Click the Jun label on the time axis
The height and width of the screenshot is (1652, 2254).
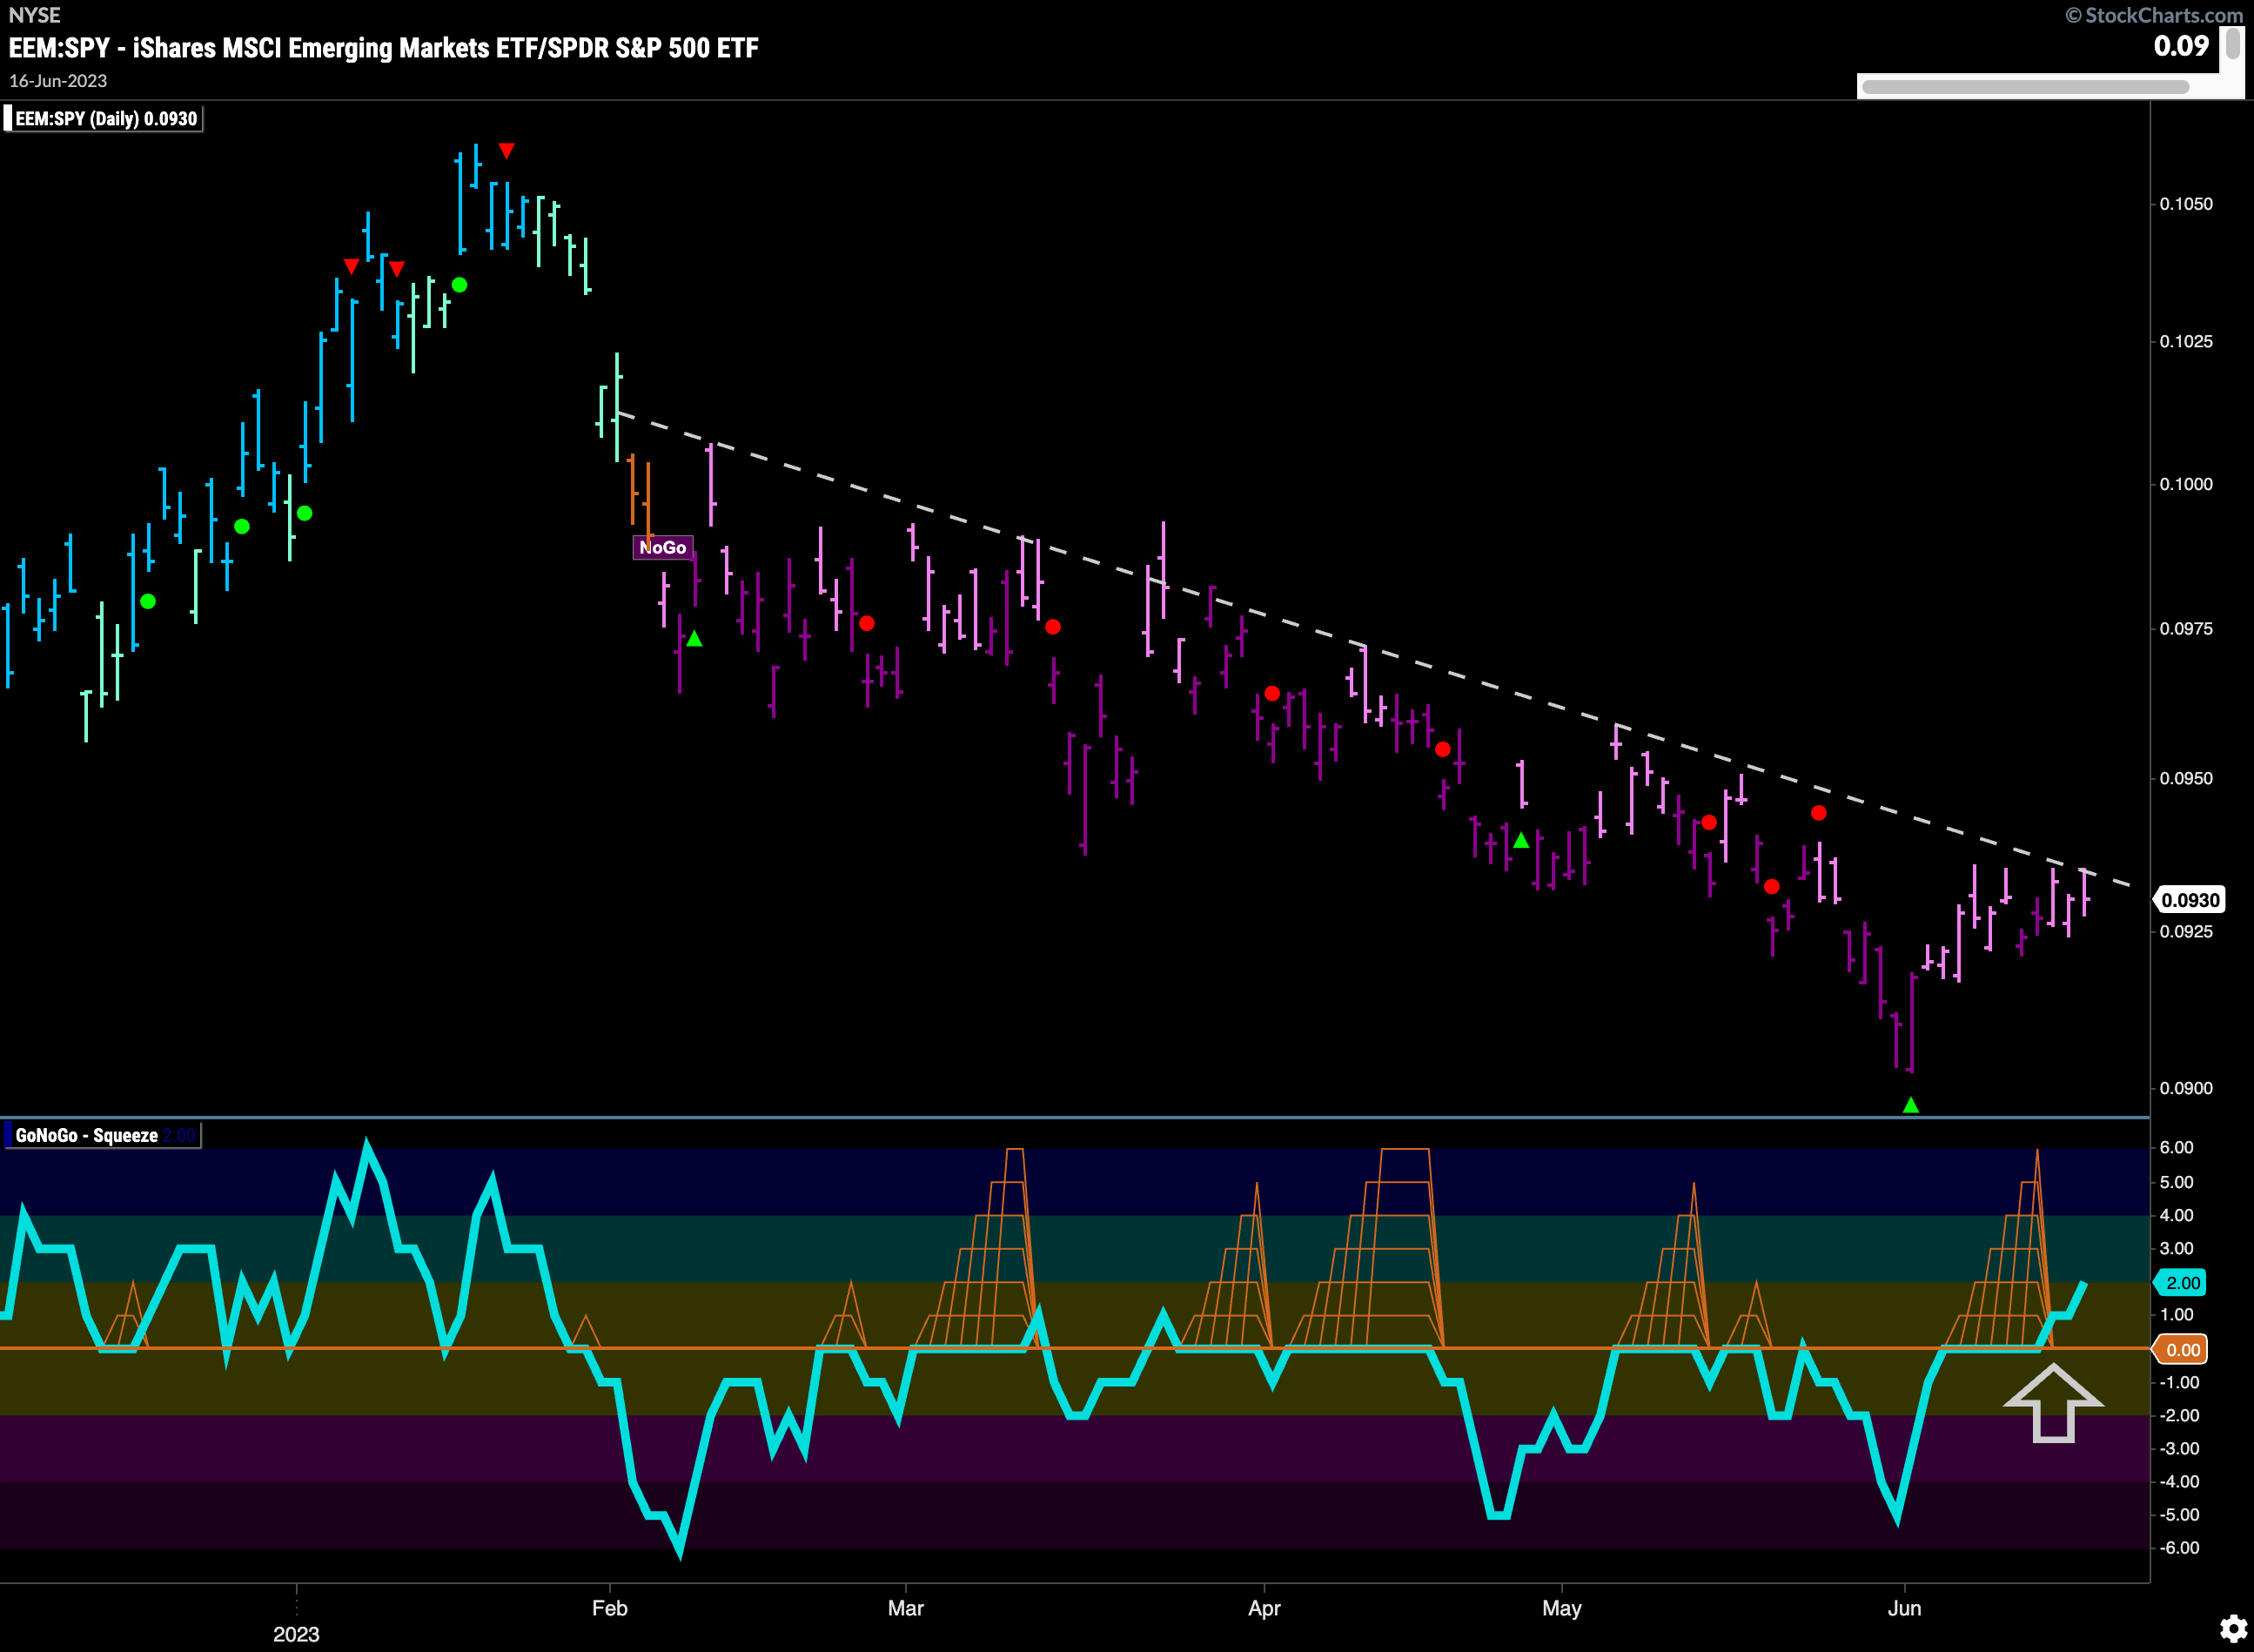click(1904, 1608)
